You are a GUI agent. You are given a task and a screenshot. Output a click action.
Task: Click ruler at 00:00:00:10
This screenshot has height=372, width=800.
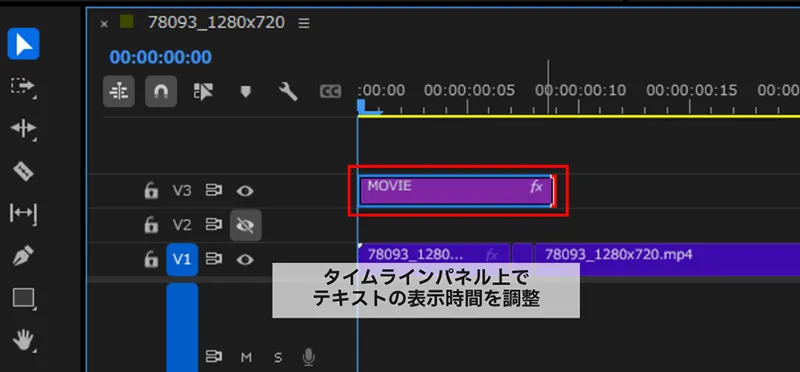580,91
